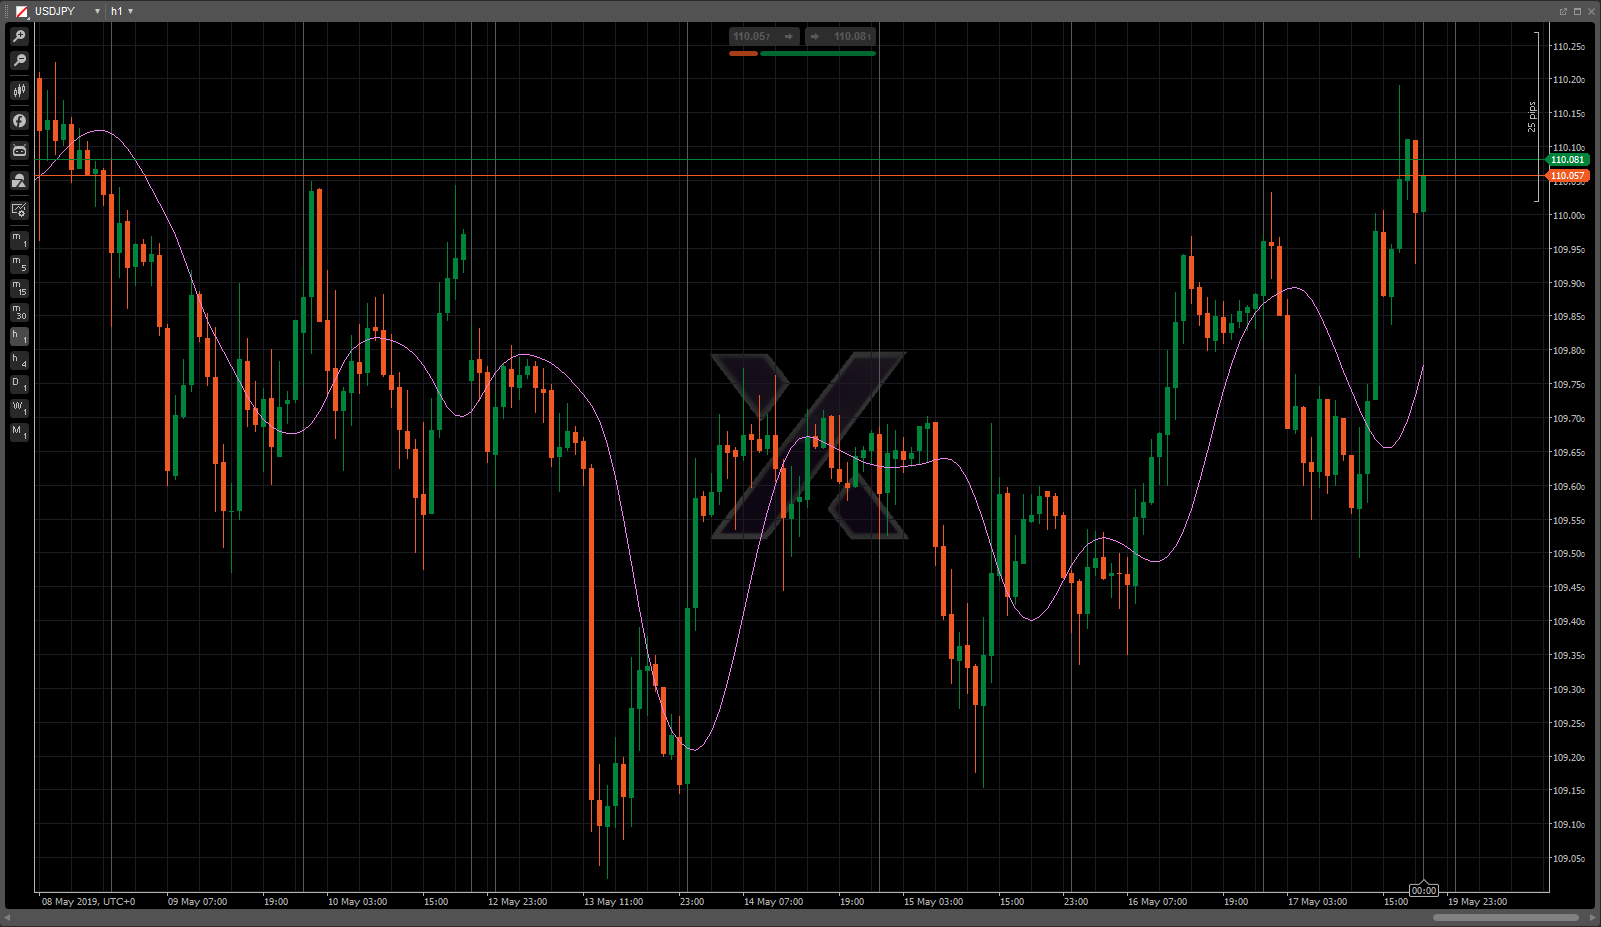Image resolution: width=1601 pixels, height=927 pixels.
Task: Click the "08 May 2019, UTC+0" time label
Action: (x=88, y=902)
